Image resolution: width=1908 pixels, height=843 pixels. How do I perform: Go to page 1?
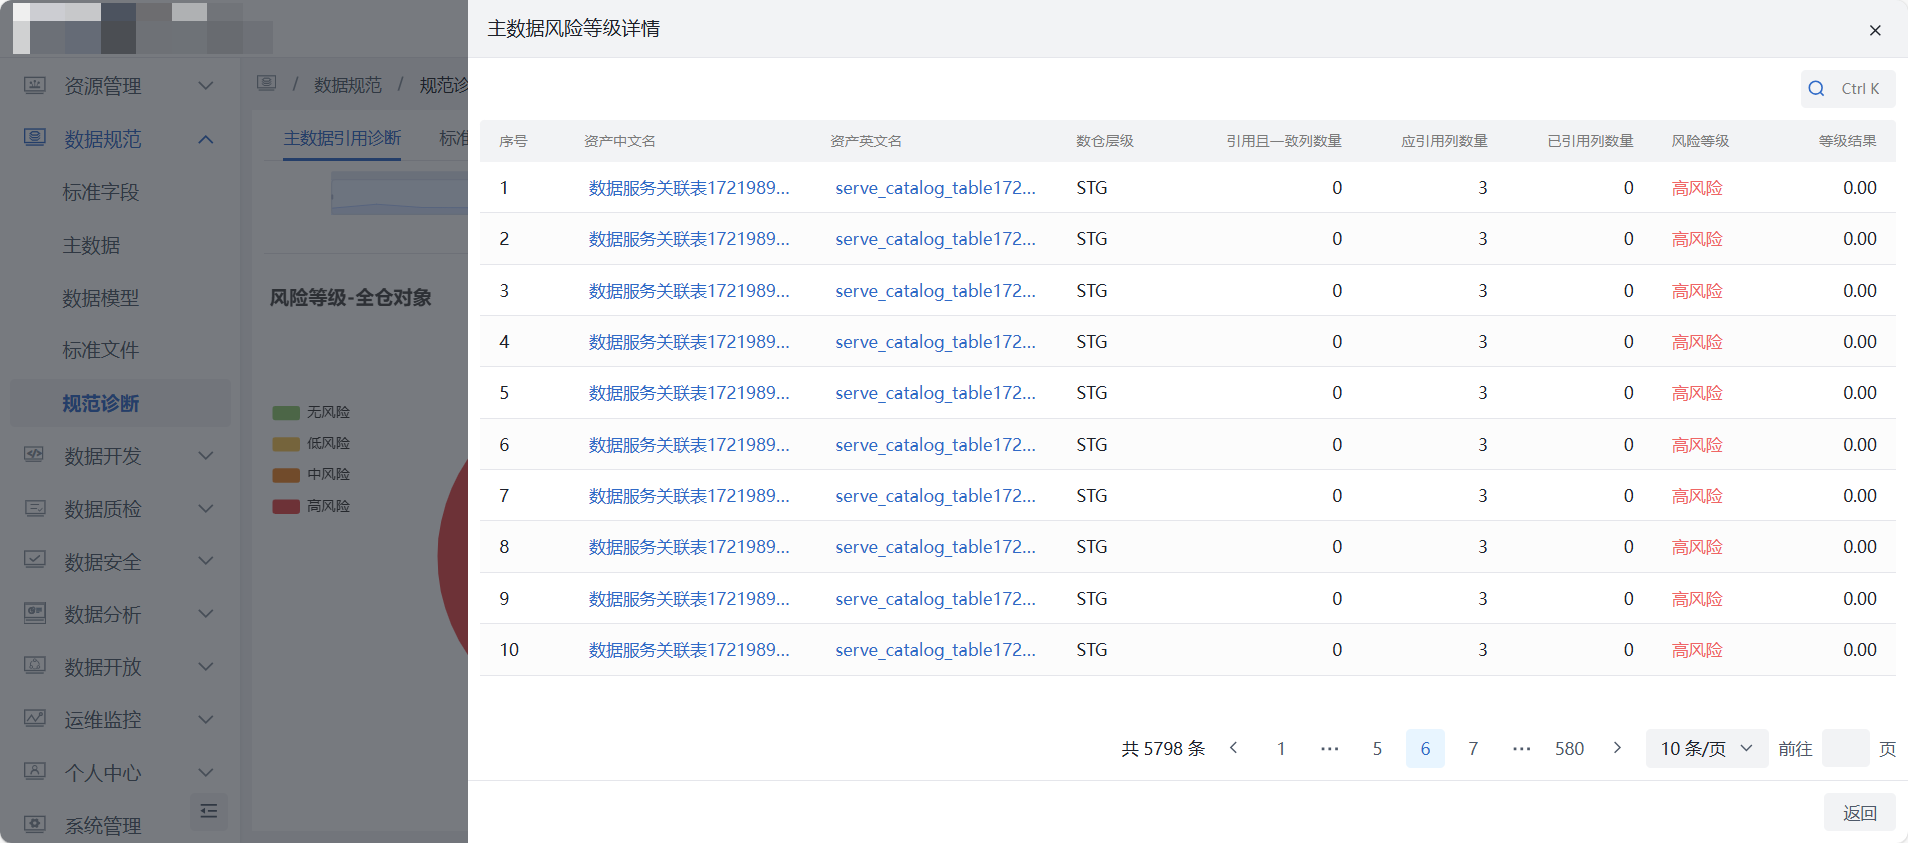coord(1281,749)
